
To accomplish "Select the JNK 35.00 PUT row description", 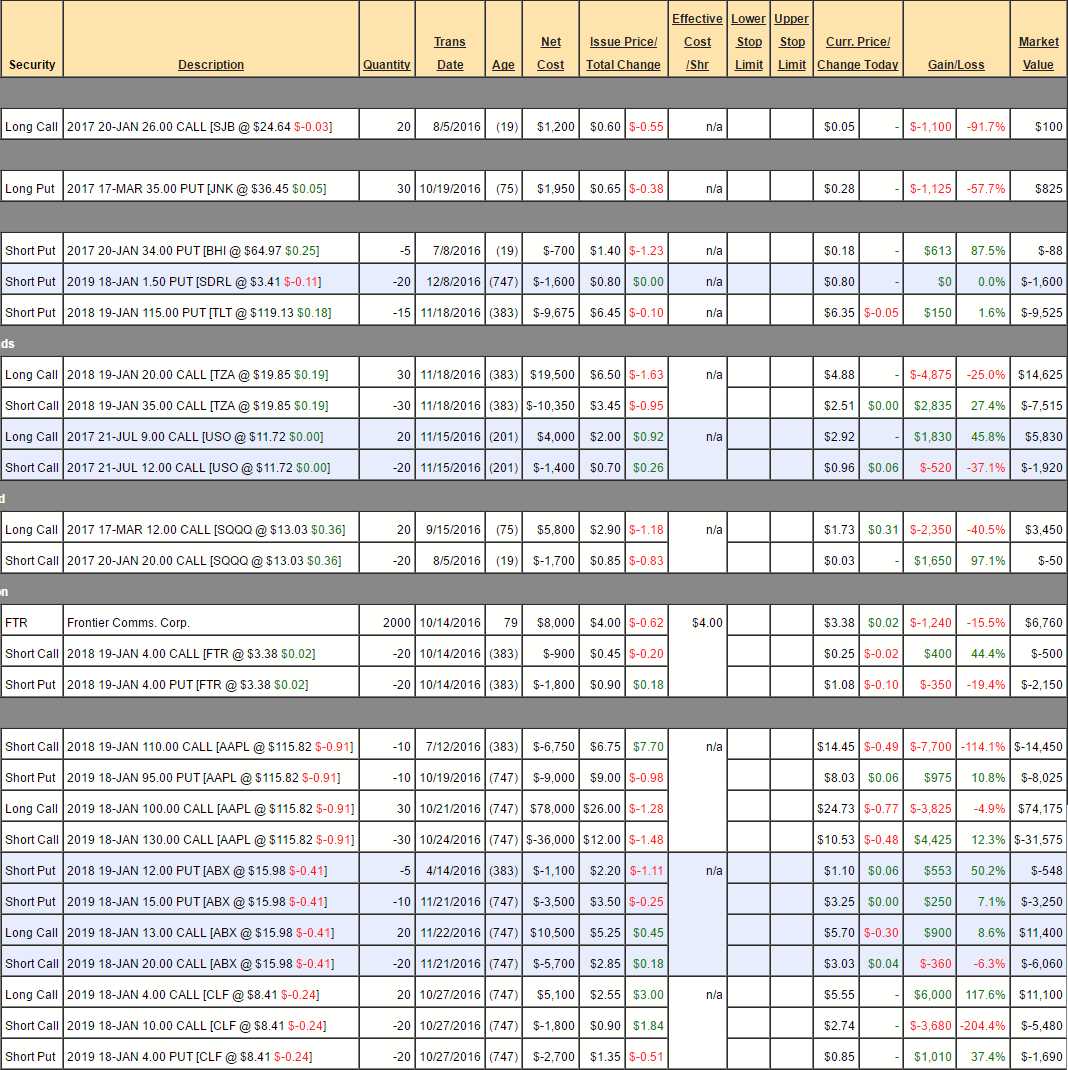I will pos(196,189).
